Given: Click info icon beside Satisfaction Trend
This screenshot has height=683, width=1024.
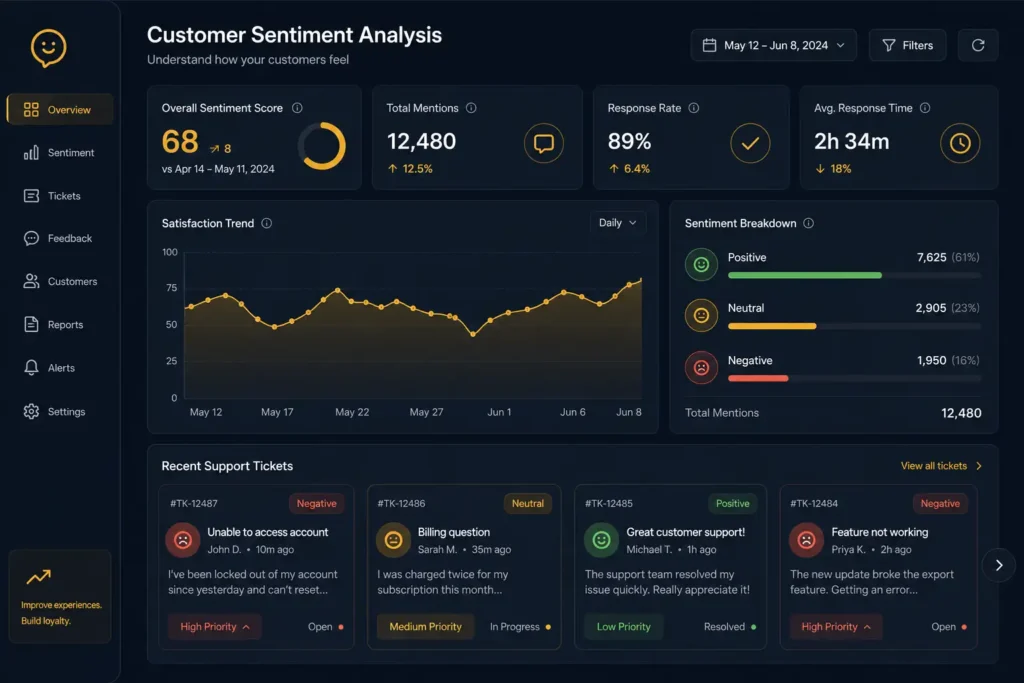Looking at the screenshot, I should [266, 223].
